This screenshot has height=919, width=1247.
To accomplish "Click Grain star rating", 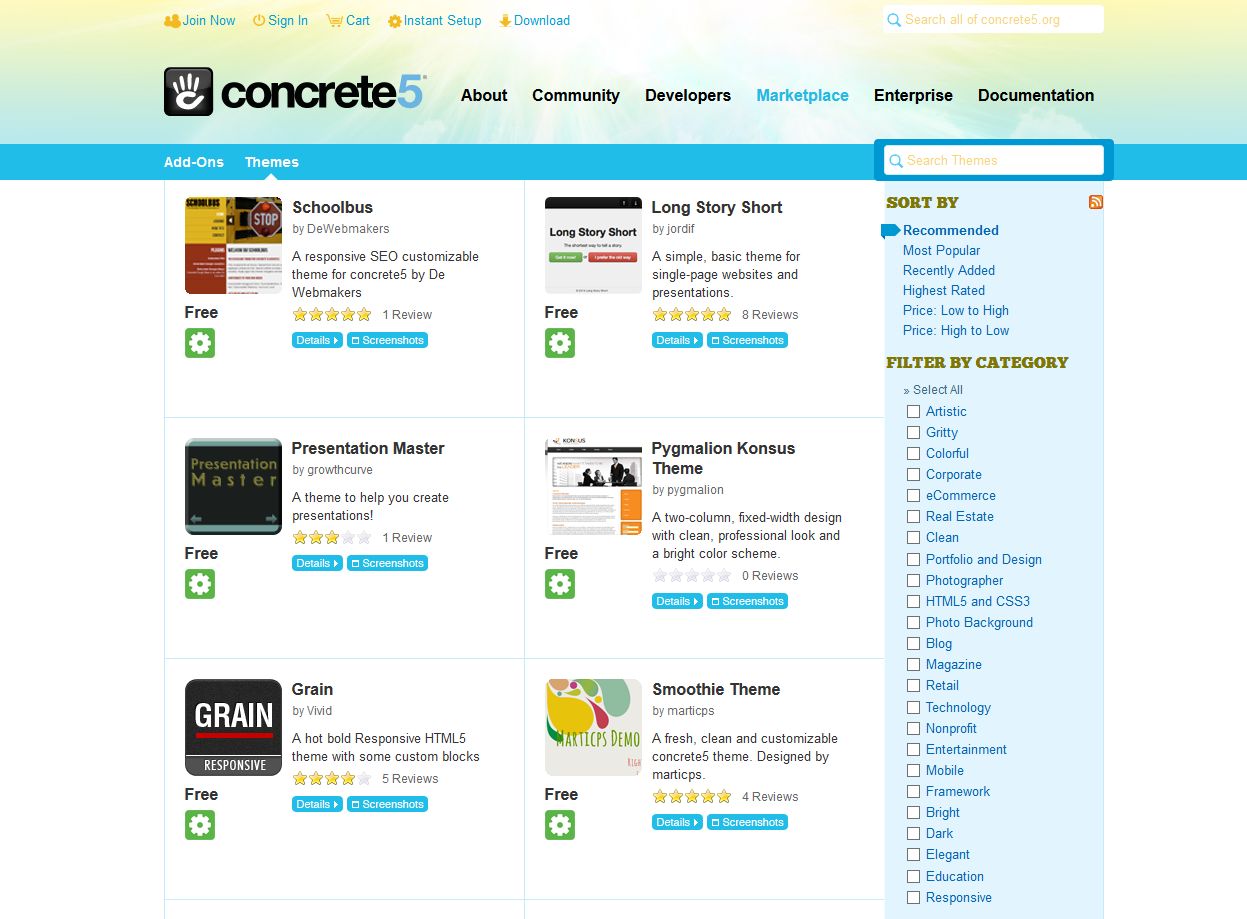I will point(332,779).
